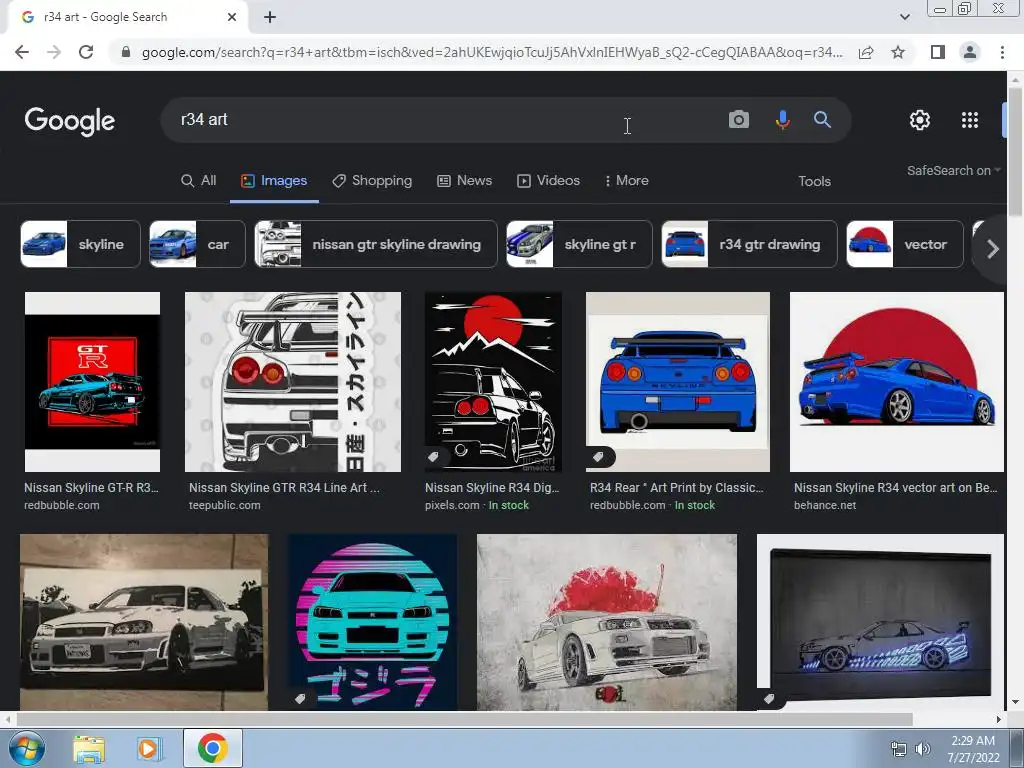The image size is (1024, 768).
Task: Open the Tools filter options
Action: click(x=814, y=182)
